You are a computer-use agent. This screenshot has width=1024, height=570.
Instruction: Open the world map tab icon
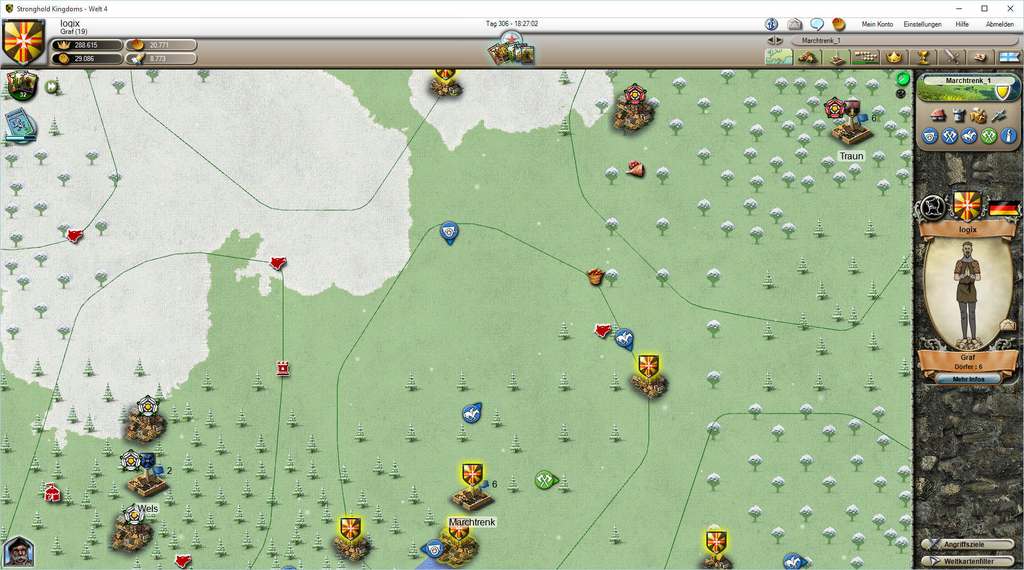[x=778, y=57]
